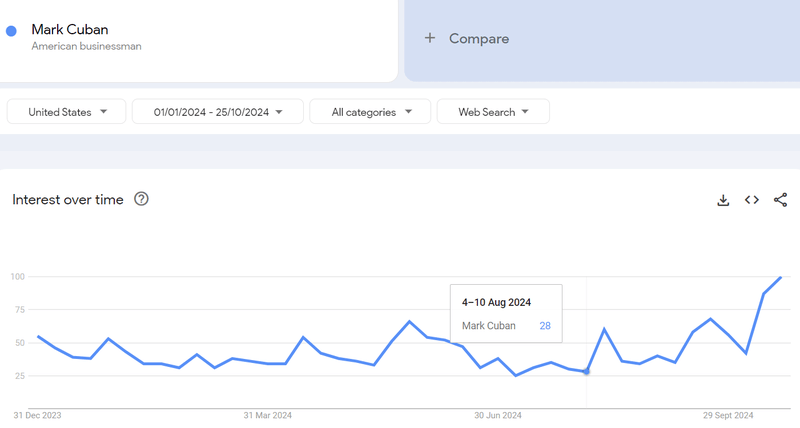
Task: Open the United States region dropdown
Action: tap(66, 112)
